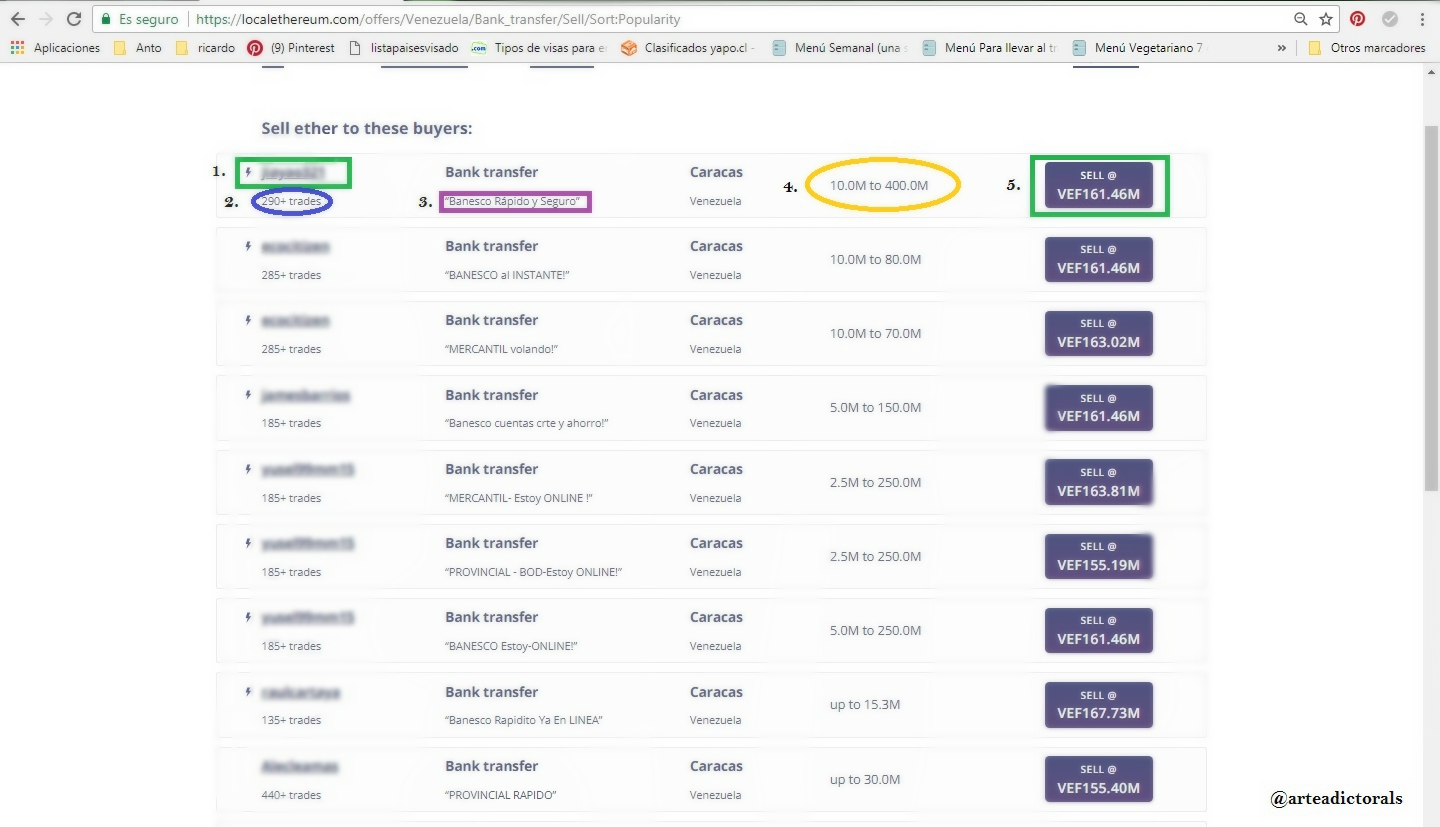Click 'Bank transfer' in the 'PROVINCIAL RAPIDO' row
The height and width of the screenshot is (827, 1440).
(x=492, y=766)
